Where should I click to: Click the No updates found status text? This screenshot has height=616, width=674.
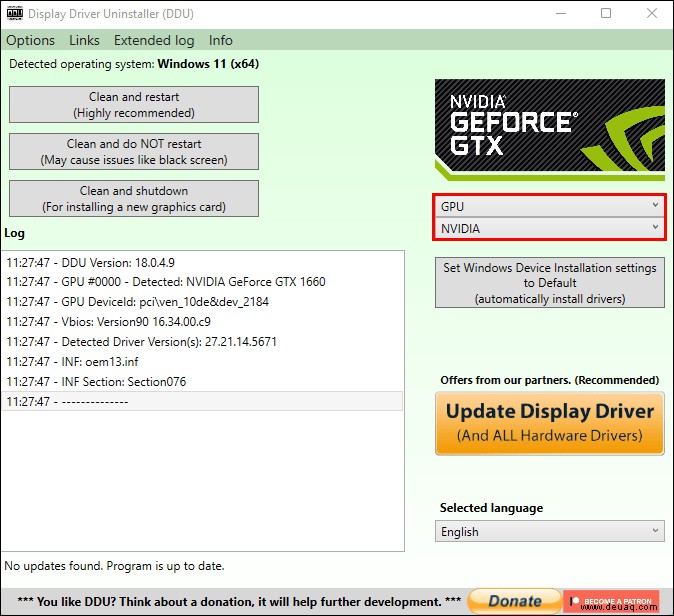pos(114,566)
